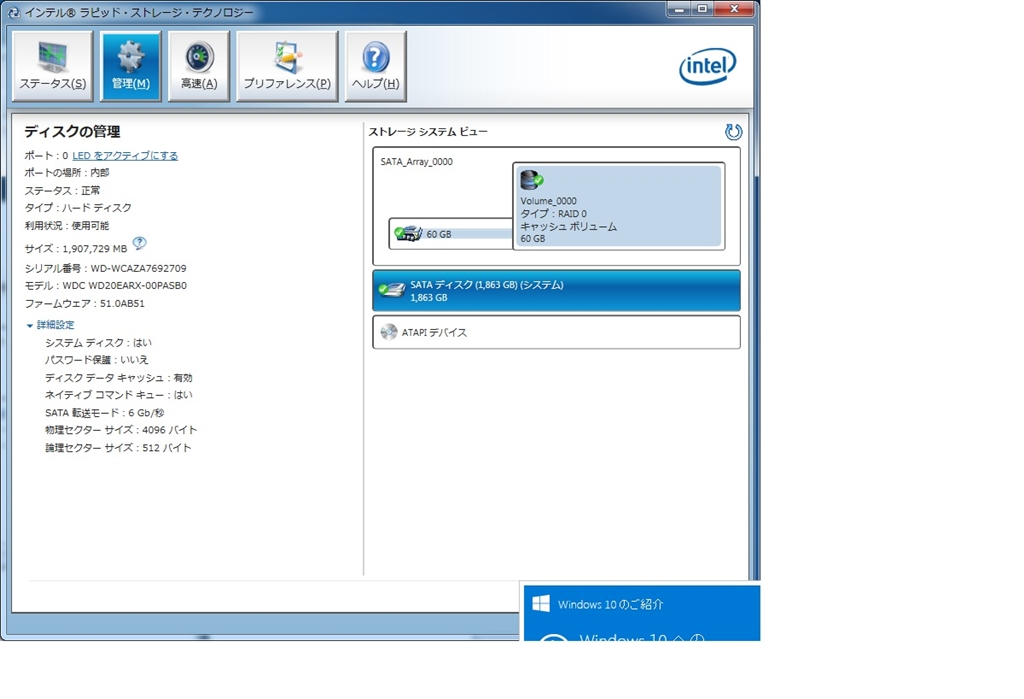Click the Volume_0000 volume icon
Viewport: 1024px width, 699px height.
click(x=532, y=180)
